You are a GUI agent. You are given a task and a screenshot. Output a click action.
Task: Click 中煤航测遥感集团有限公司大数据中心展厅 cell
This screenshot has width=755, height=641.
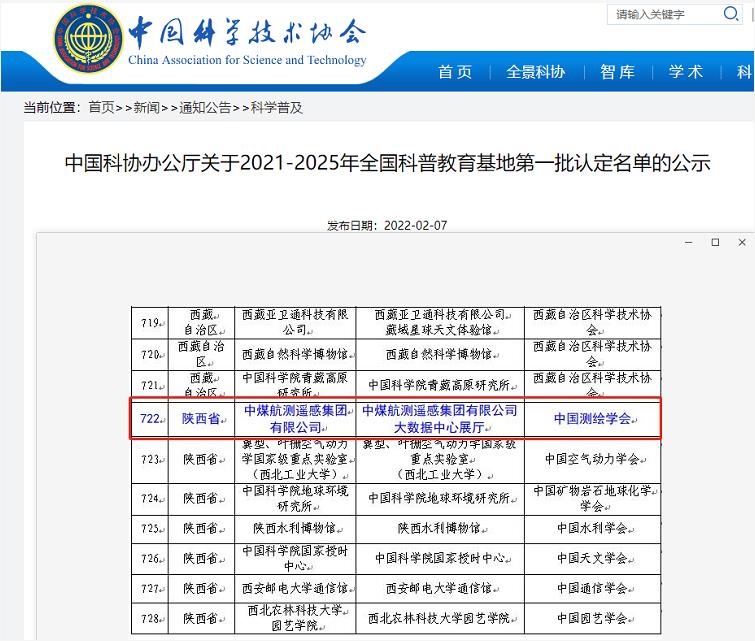pos(440,419)
